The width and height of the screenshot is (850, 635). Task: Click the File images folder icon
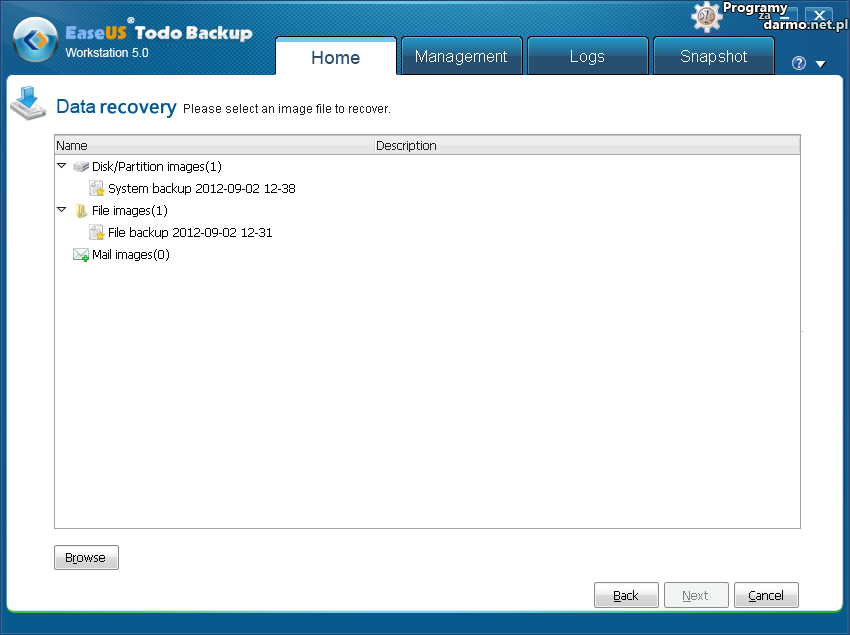(x=81, y=211)
